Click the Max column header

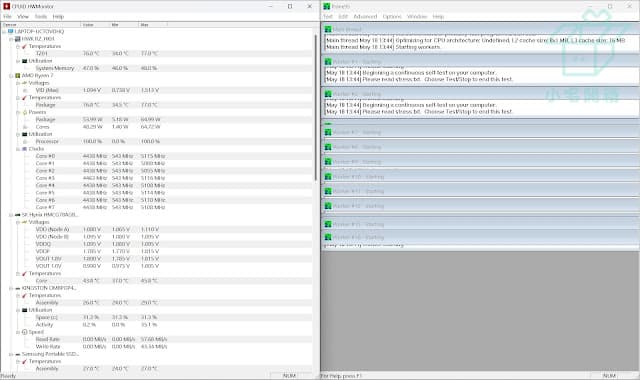tap(153, 25)
